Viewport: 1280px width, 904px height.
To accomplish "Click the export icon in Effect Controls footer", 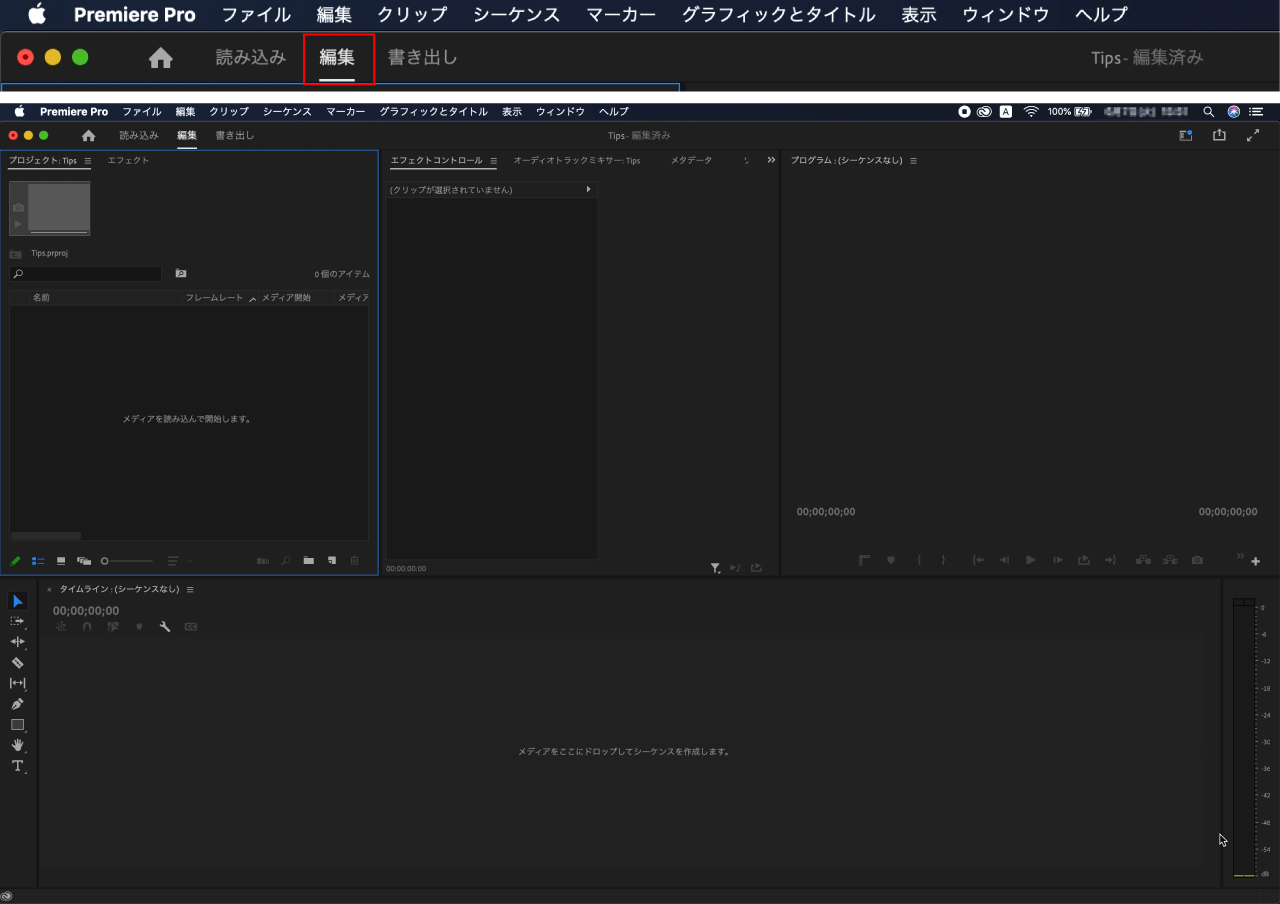I will tap(756, 568).
